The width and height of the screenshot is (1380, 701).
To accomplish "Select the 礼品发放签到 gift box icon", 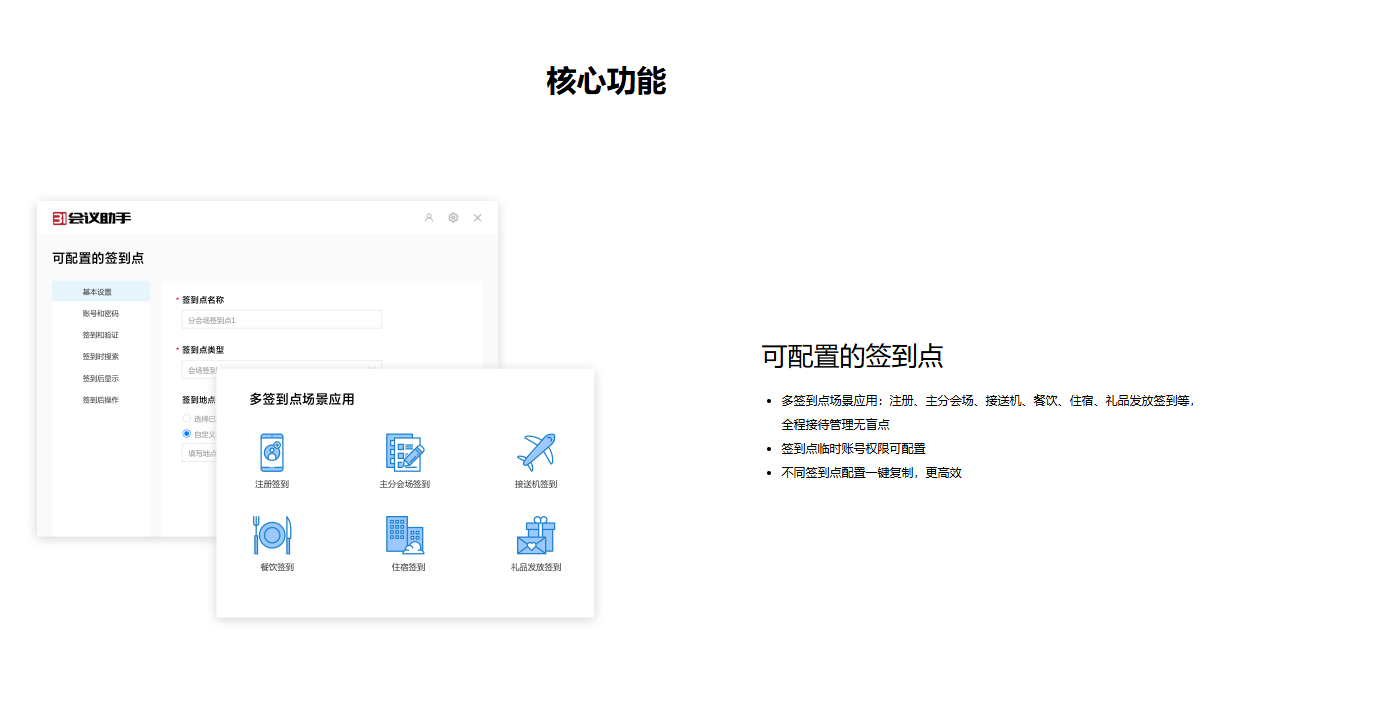I will pyautogui.click(x=536, y=535).
